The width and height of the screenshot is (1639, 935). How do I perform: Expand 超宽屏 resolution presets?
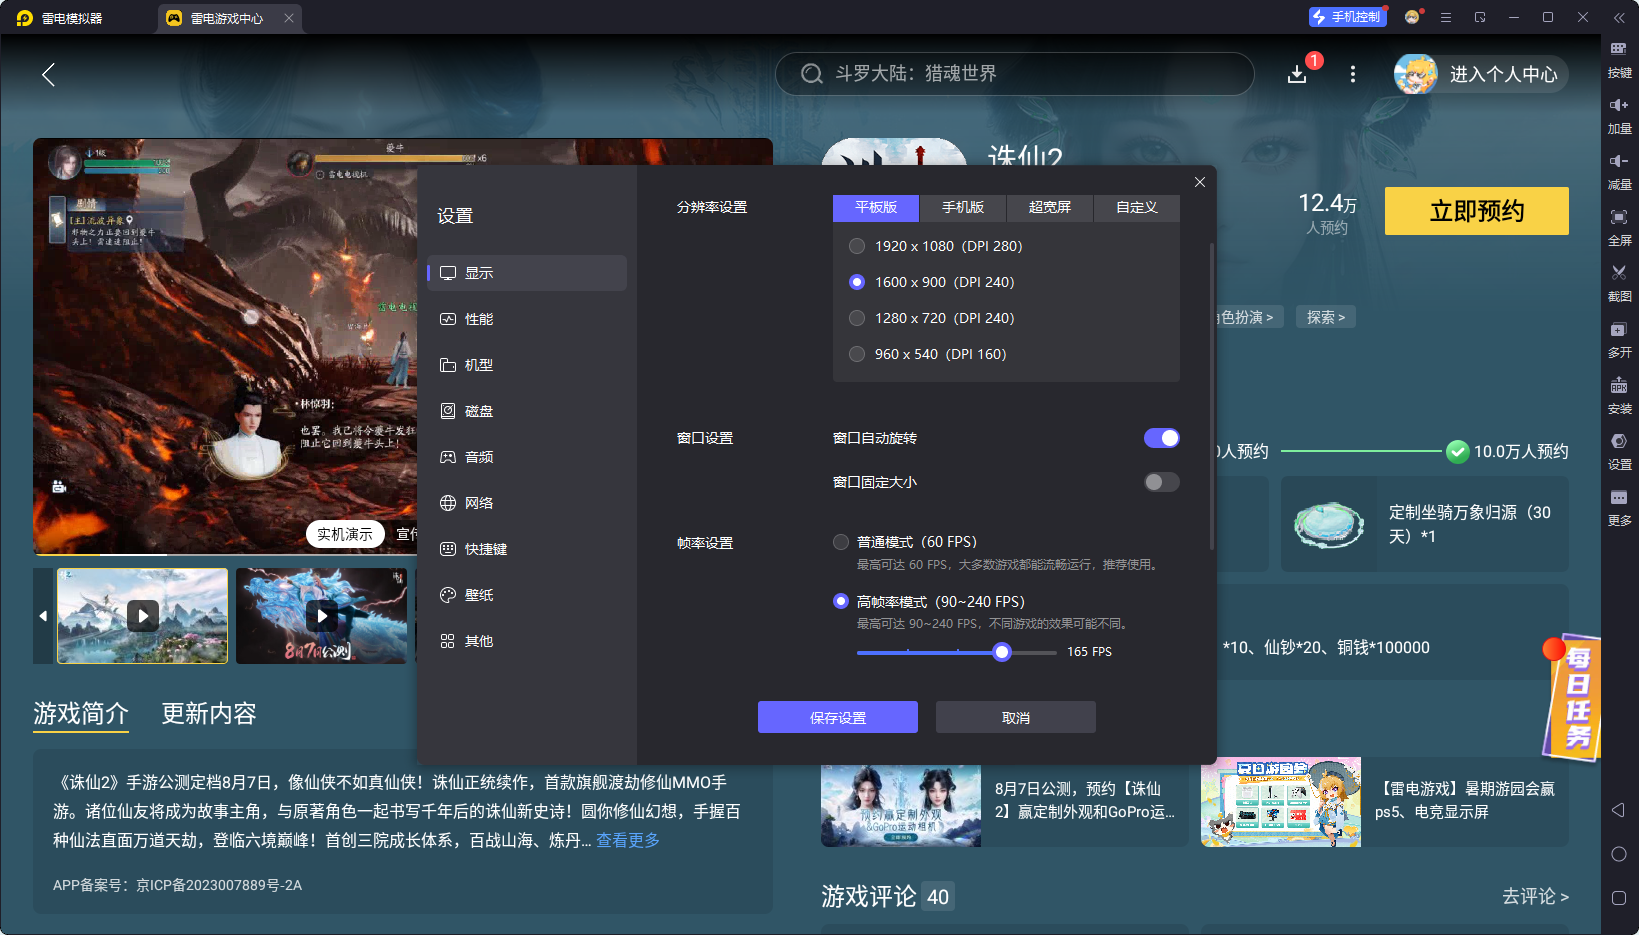(1048, 208)
